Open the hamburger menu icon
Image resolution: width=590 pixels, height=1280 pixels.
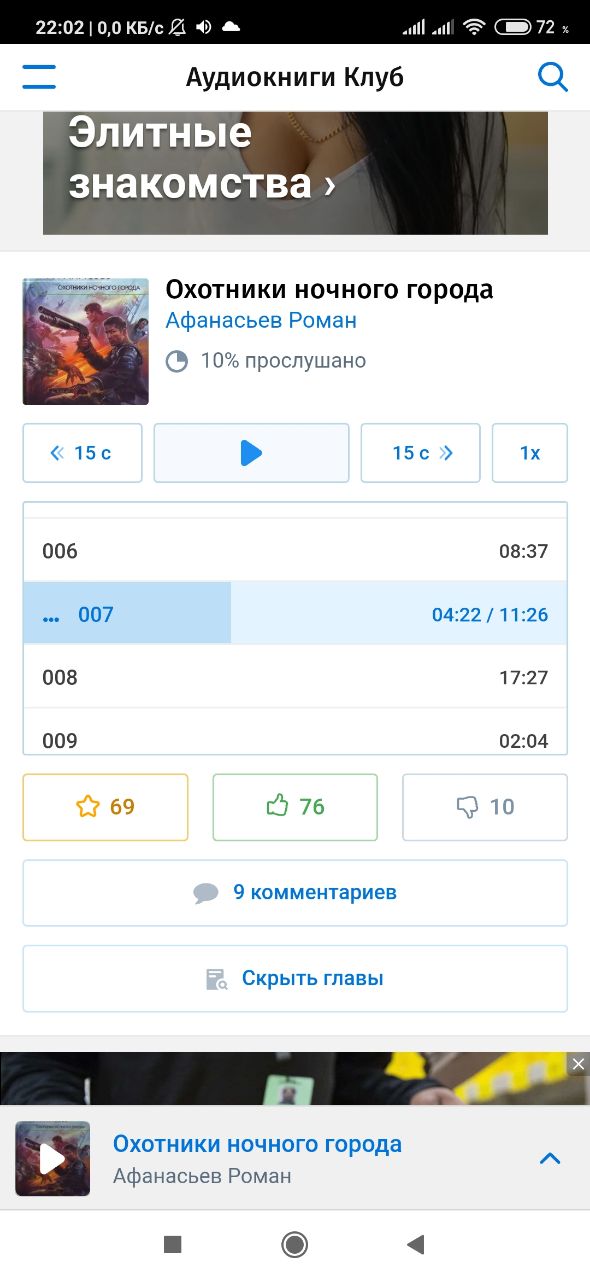(x=39, y=77)
